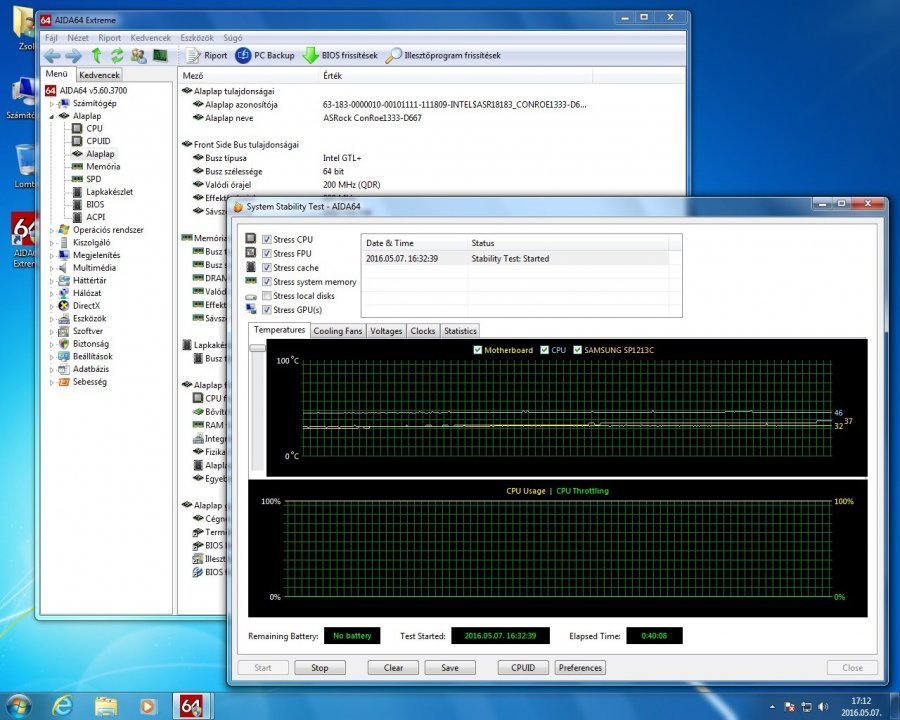Click the media player taskbar icon
This screenshot has height=720, width=900.
(x=148, y=706)
